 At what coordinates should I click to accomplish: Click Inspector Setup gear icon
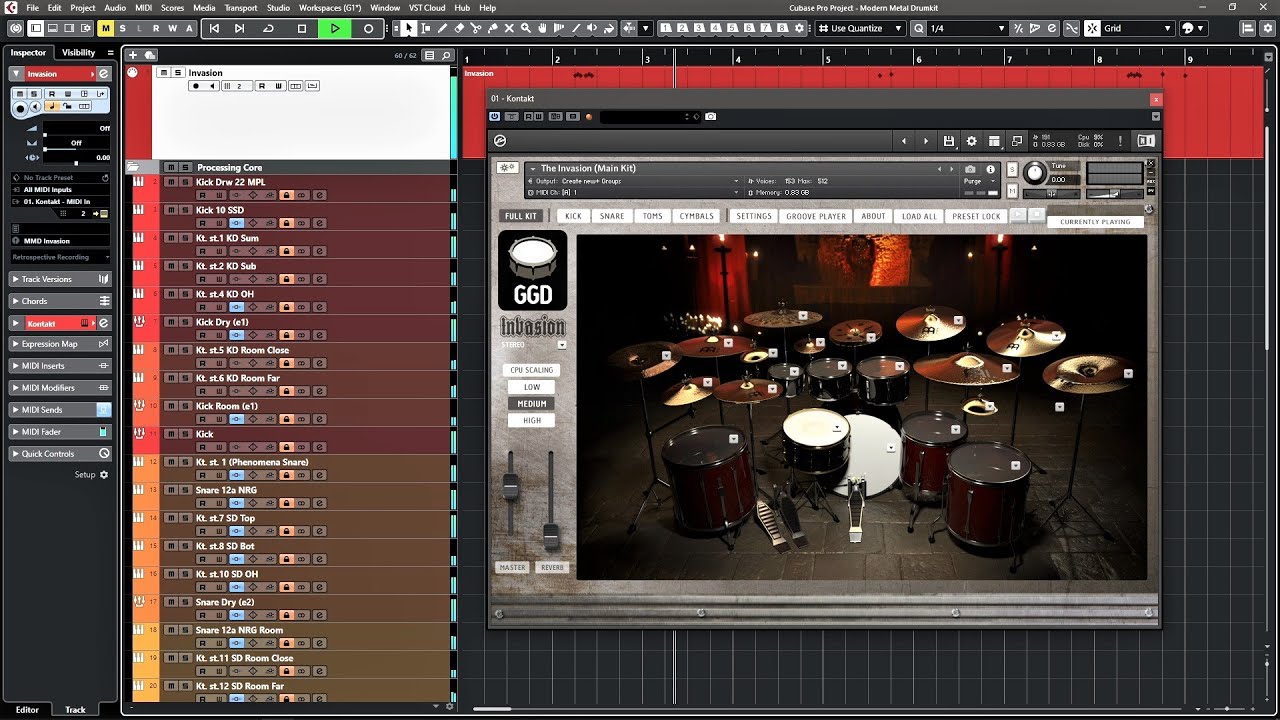point(103,474)
